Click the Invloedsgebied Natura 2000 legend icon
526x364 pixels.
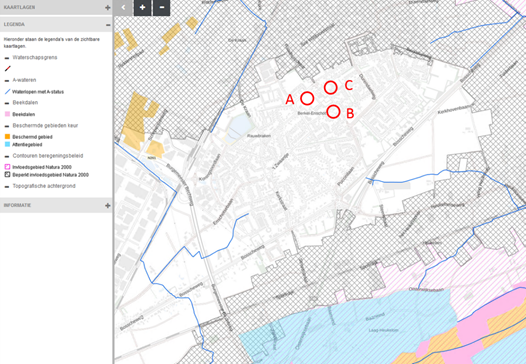pyautogui.click(x=7, y=167)
